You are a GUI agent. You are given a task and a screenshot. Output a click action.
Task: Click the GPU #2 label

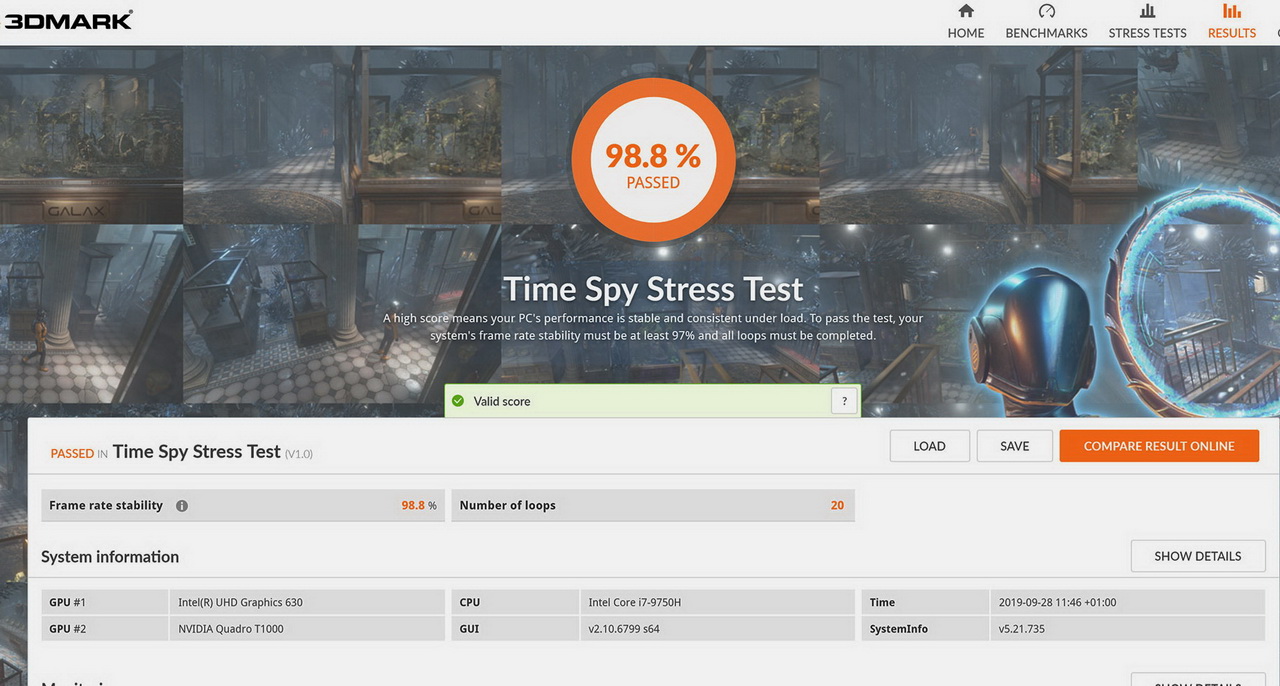tap(68, 629)
